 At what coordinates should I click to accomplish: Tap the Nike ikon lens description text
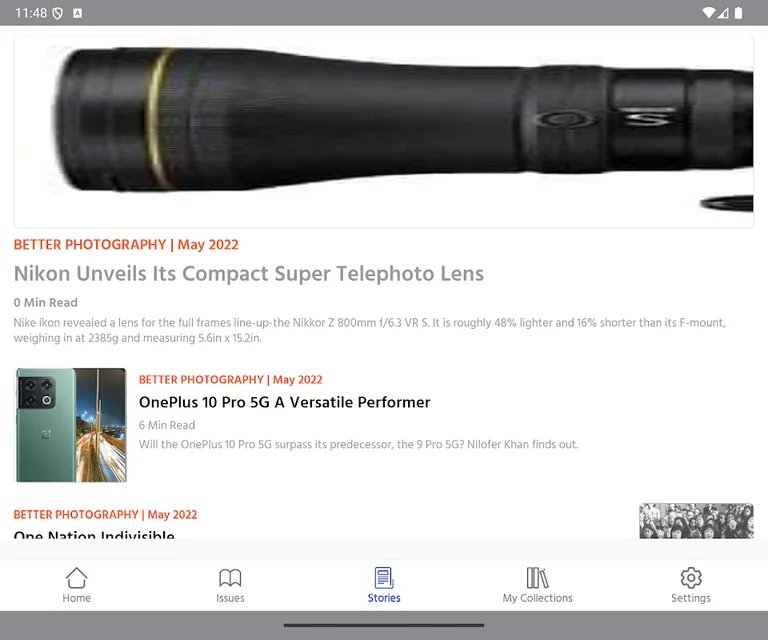click(x=370, y=330)
